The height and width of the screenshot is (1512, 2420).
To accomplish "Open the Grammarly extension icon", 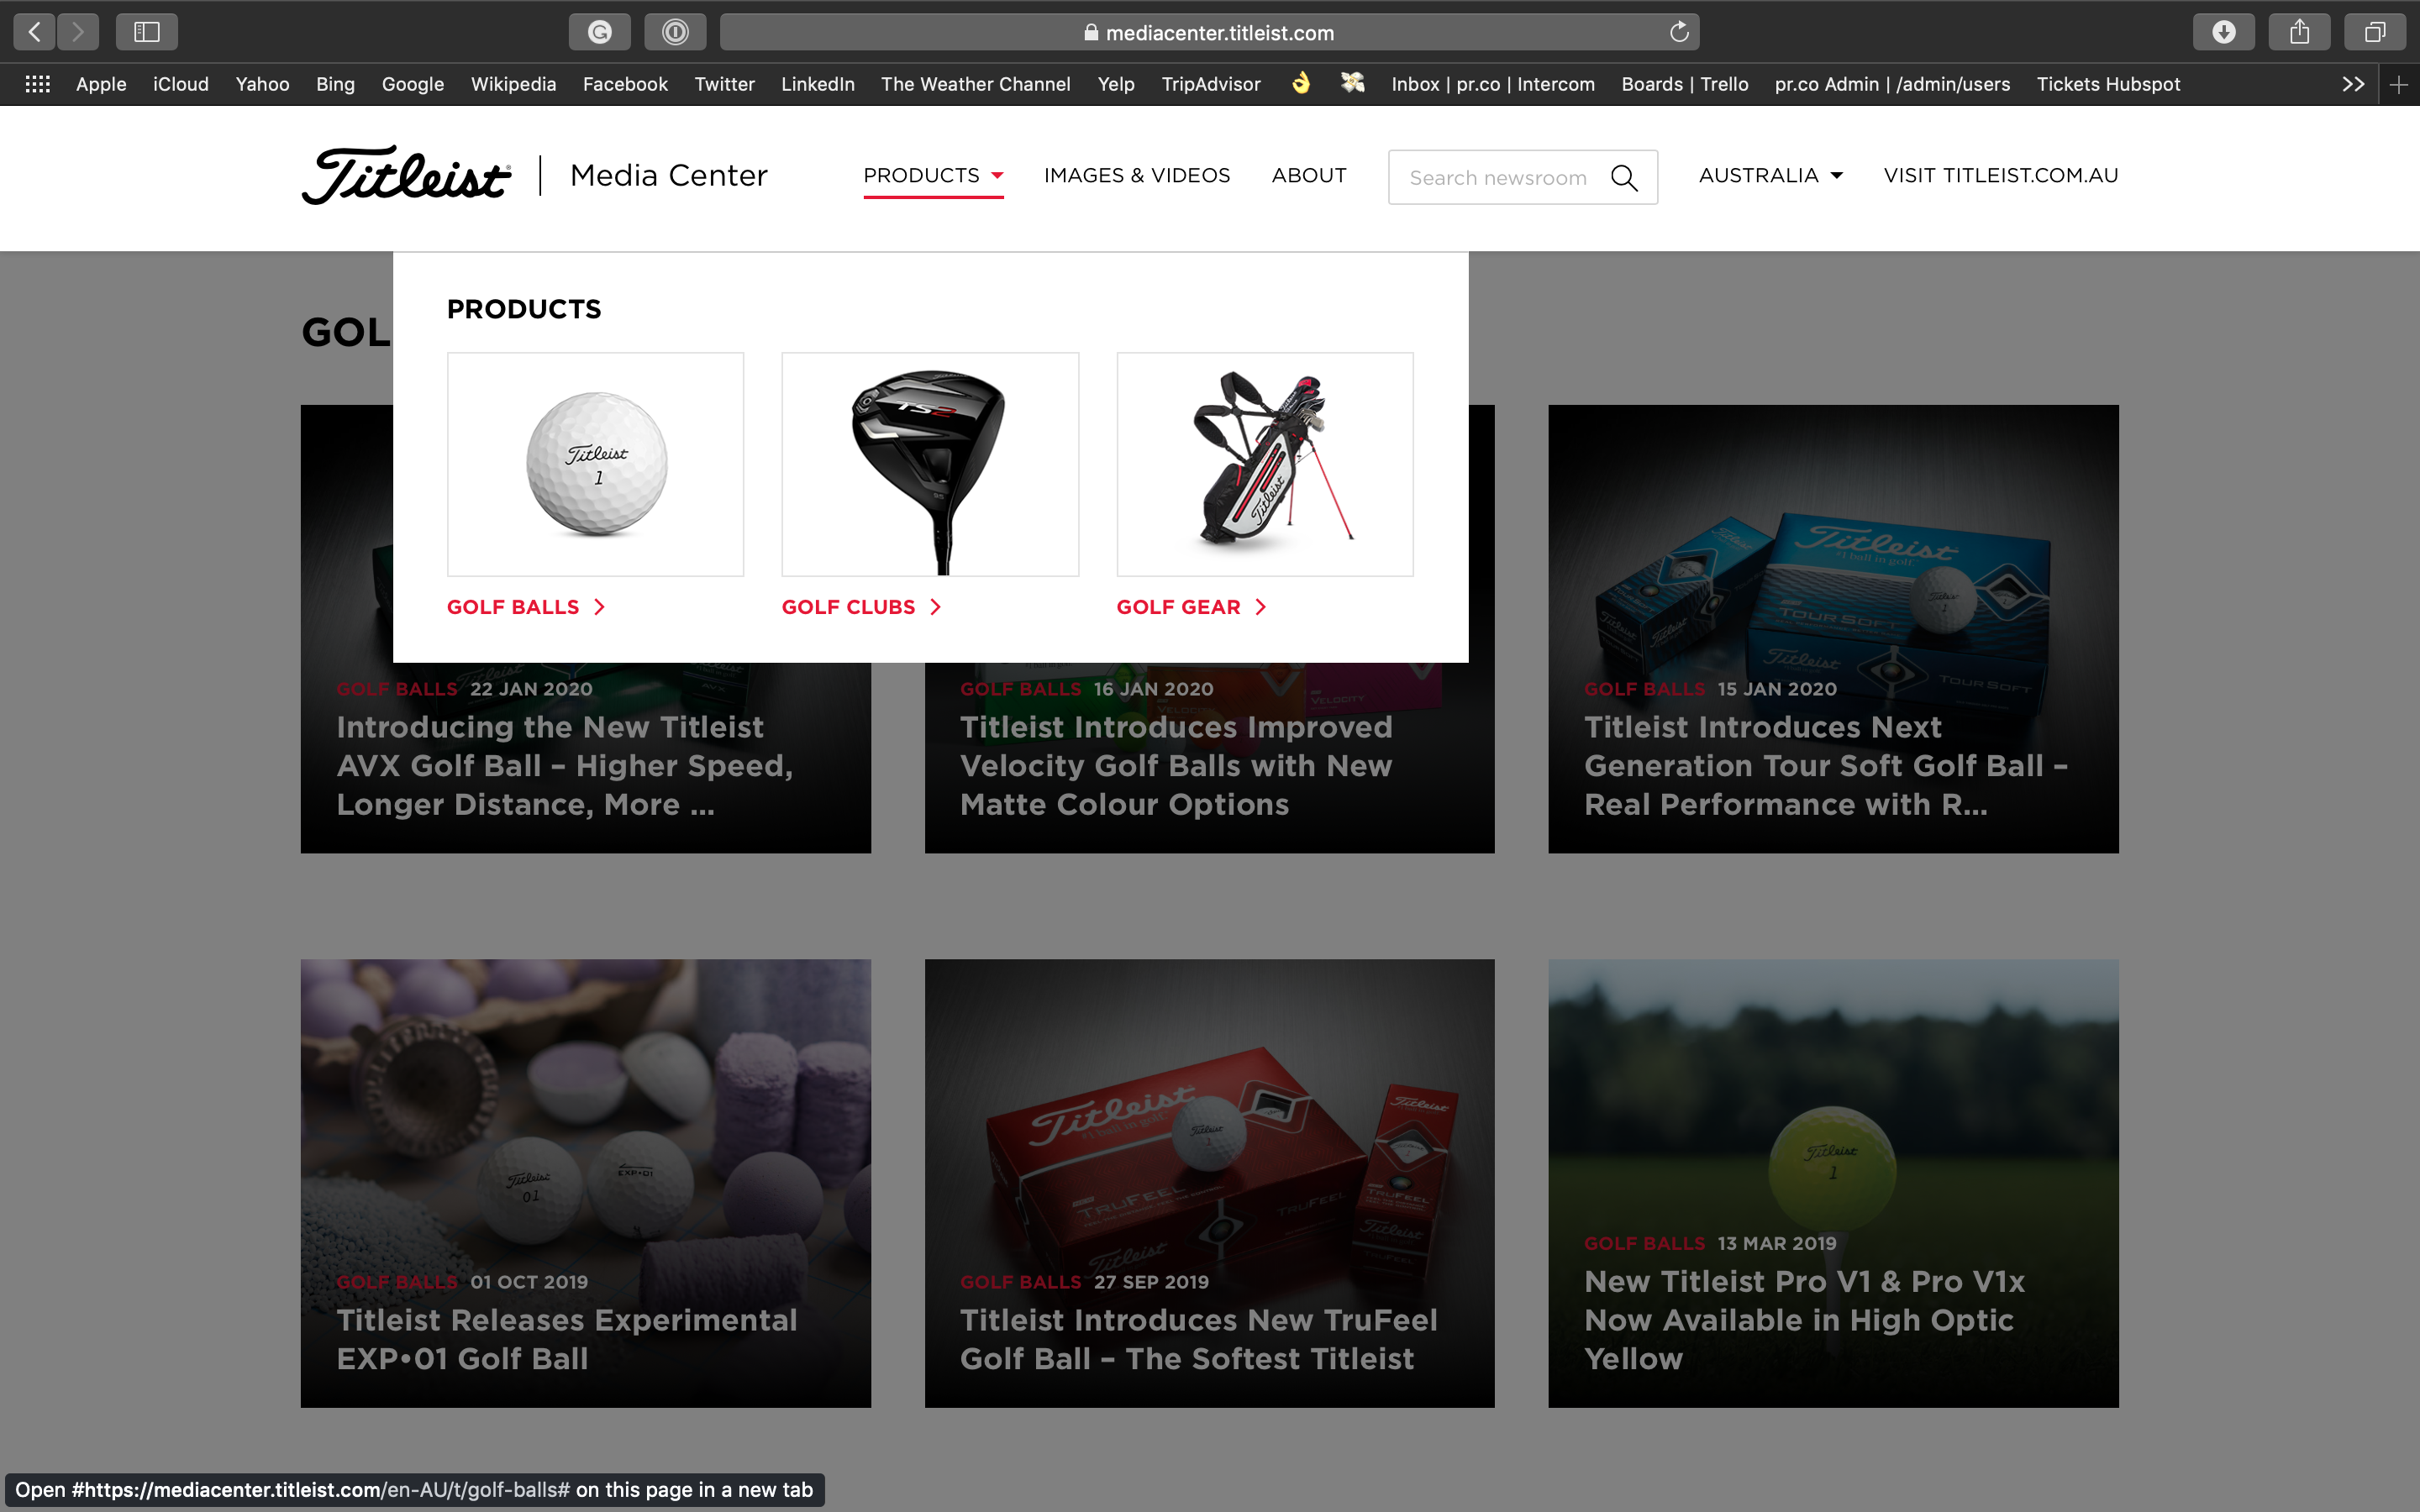I will tap(600, 32).
